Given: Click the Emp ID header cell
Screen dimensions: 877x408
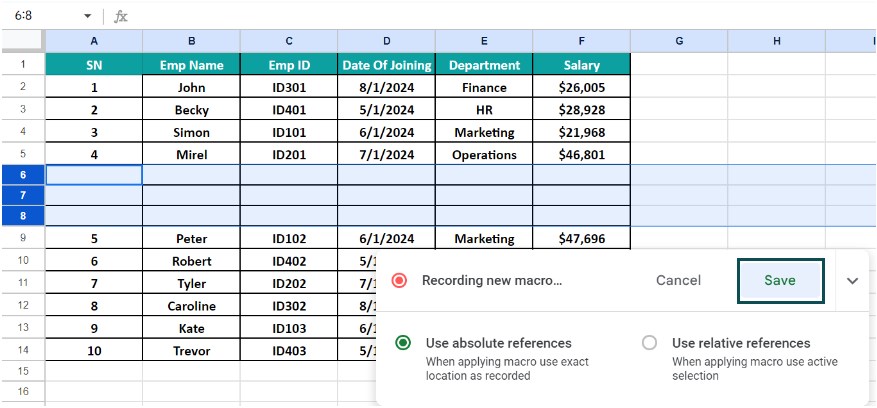Looking at the screenshot, I should click(x=289, y=65).
